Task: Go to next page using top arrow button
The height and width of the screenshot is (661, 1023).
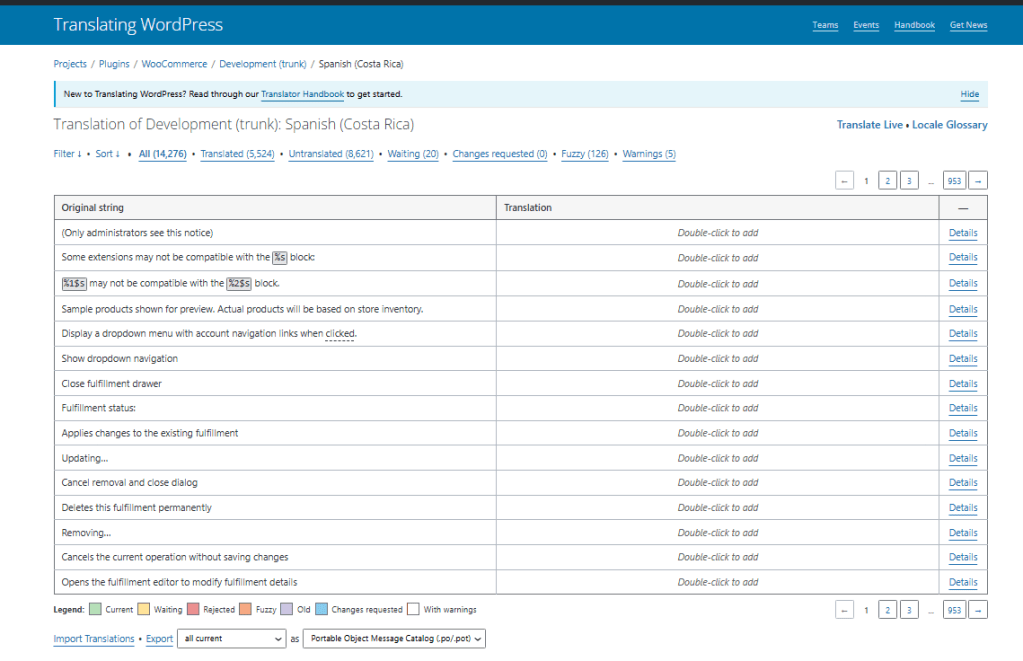Action: 978,181
